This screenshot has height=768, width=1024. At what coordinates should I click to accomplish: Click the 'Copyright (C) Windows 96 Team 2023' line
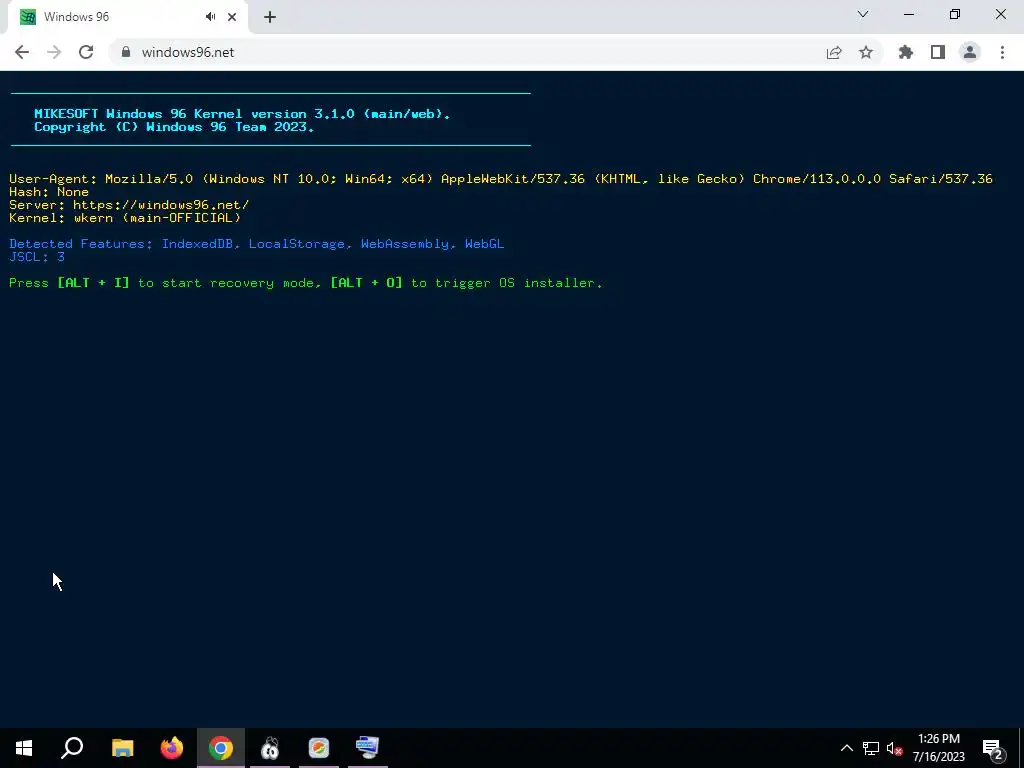pyautogui.click(x=174, y=127)
